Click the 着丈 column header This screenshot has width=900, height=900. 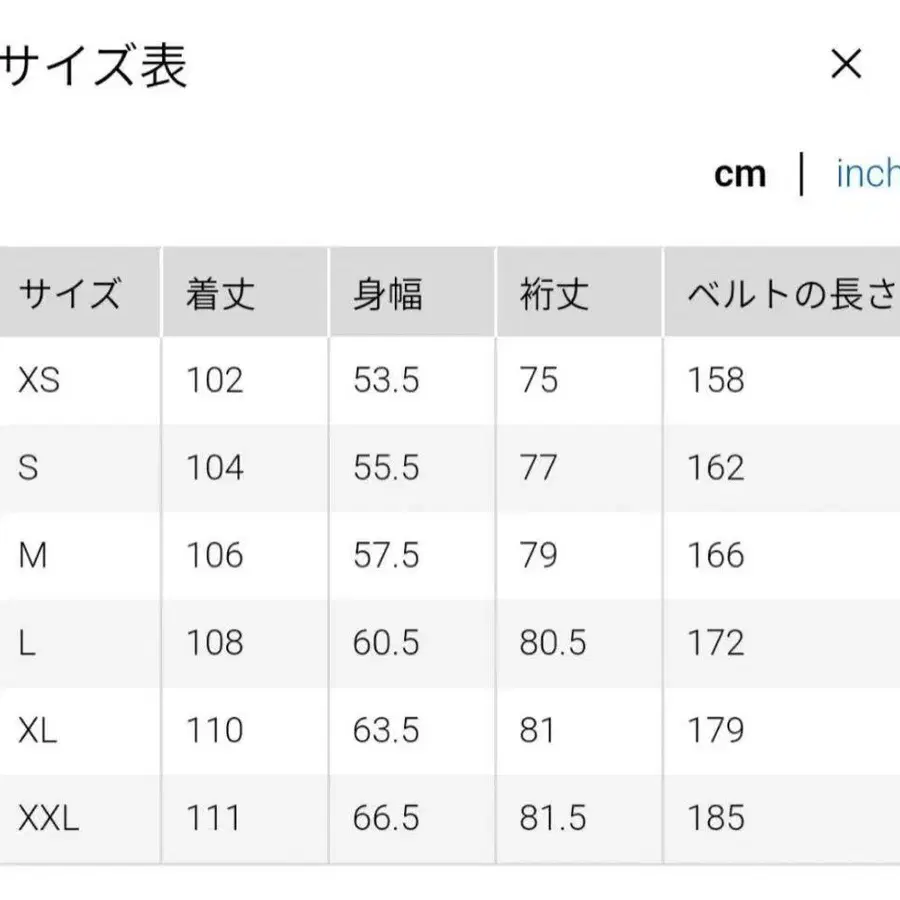coord(218,293)
